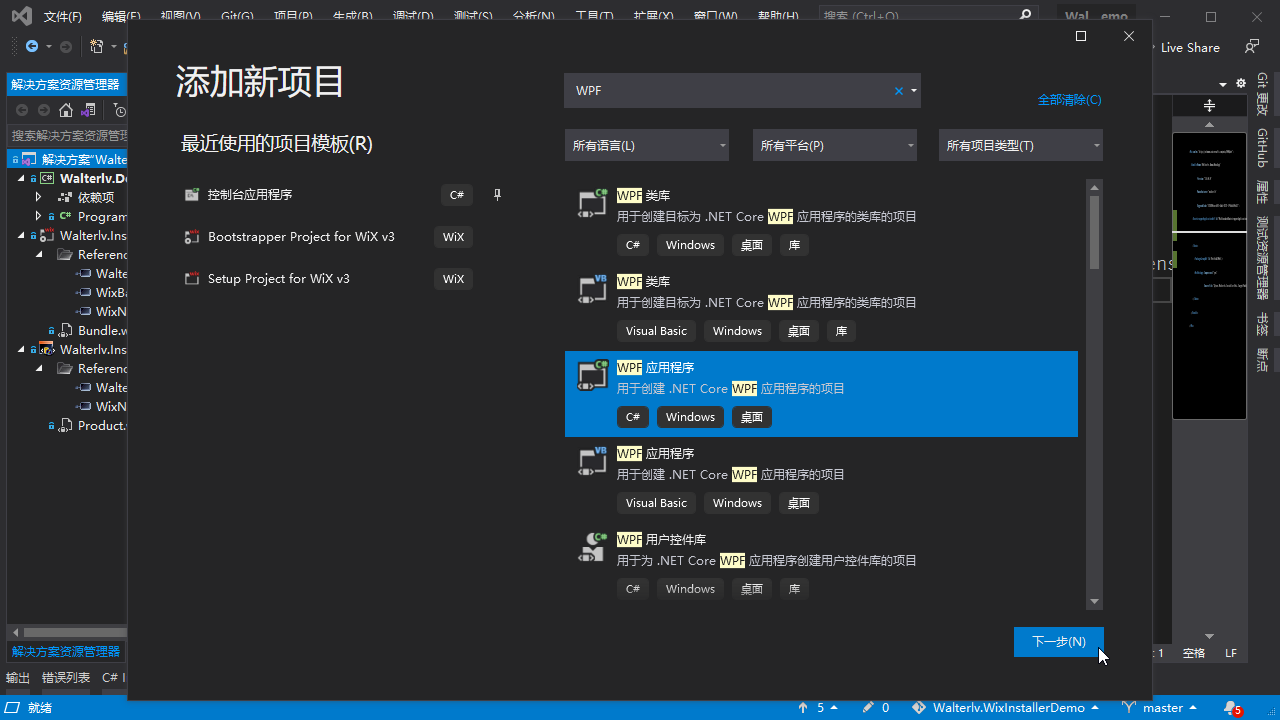
Task: Open the 文件 menu
Action: click(62, 17)
